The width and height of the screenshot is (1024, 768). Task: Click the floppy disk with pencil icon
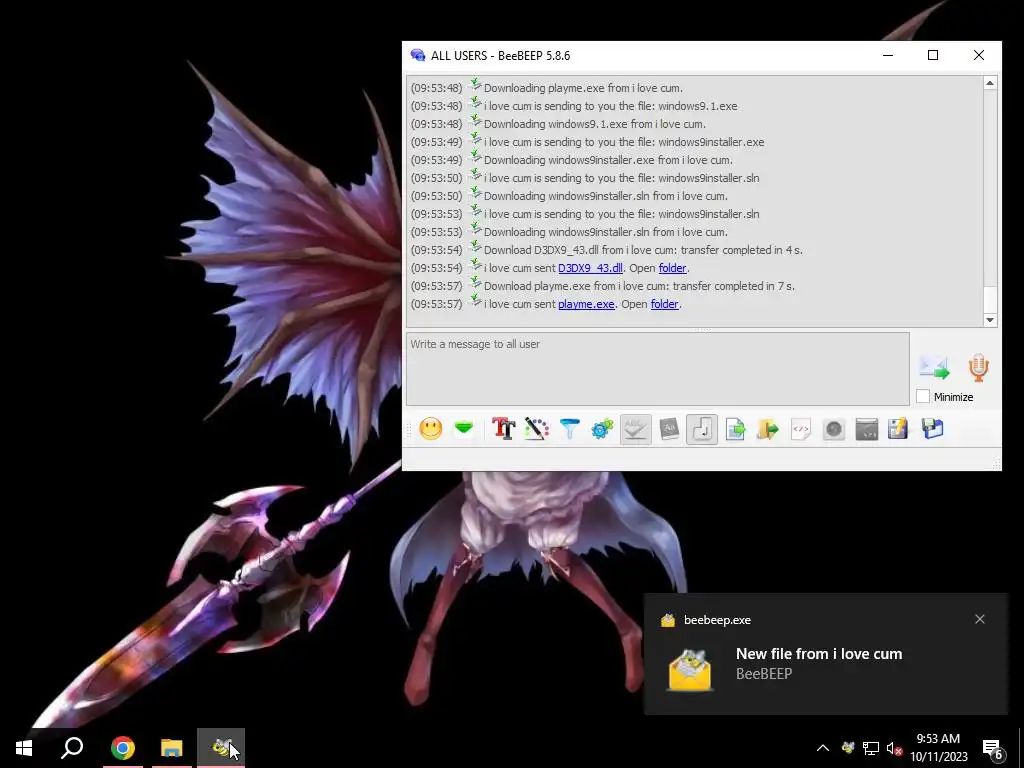coord(899,429)
